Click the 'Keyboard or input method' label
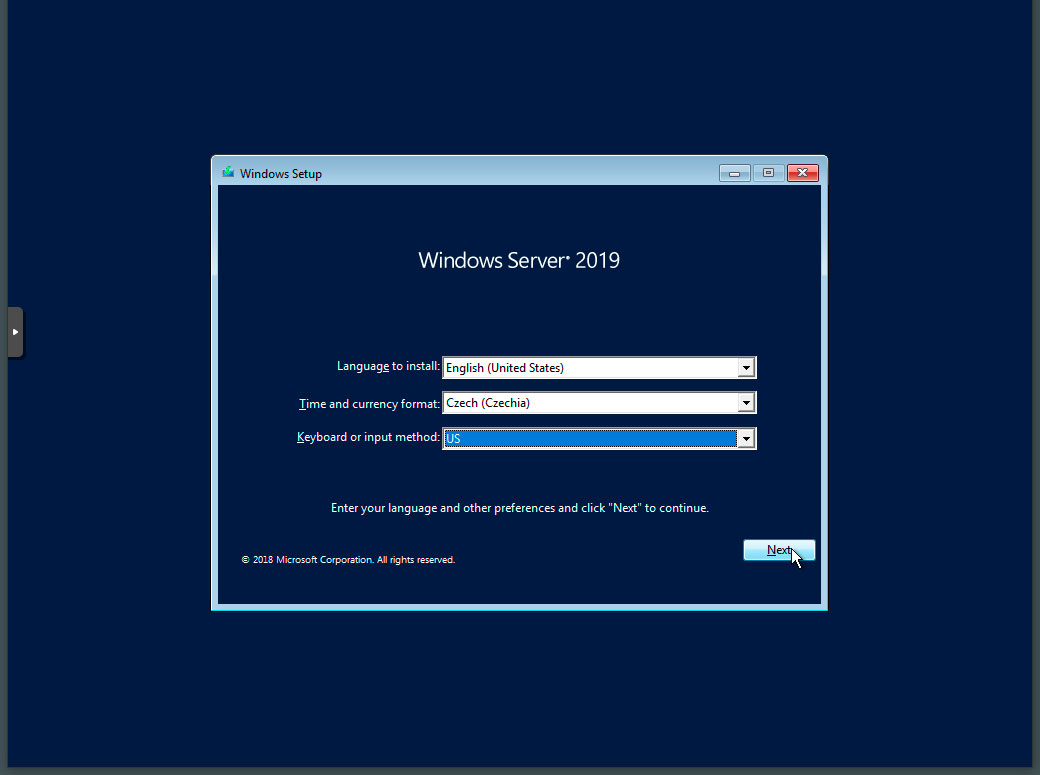The height and width of the screenshot is (775, 1040). pos(367,437)
